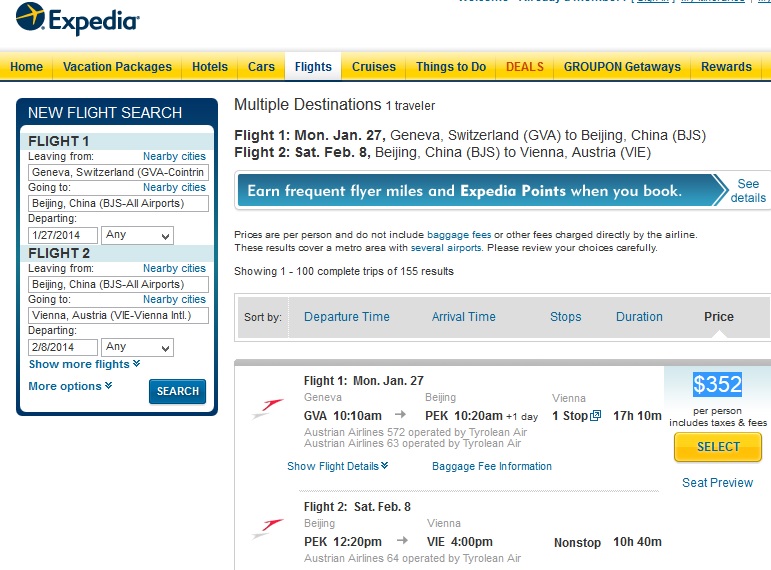Click the $352 price

click(717, 384)
